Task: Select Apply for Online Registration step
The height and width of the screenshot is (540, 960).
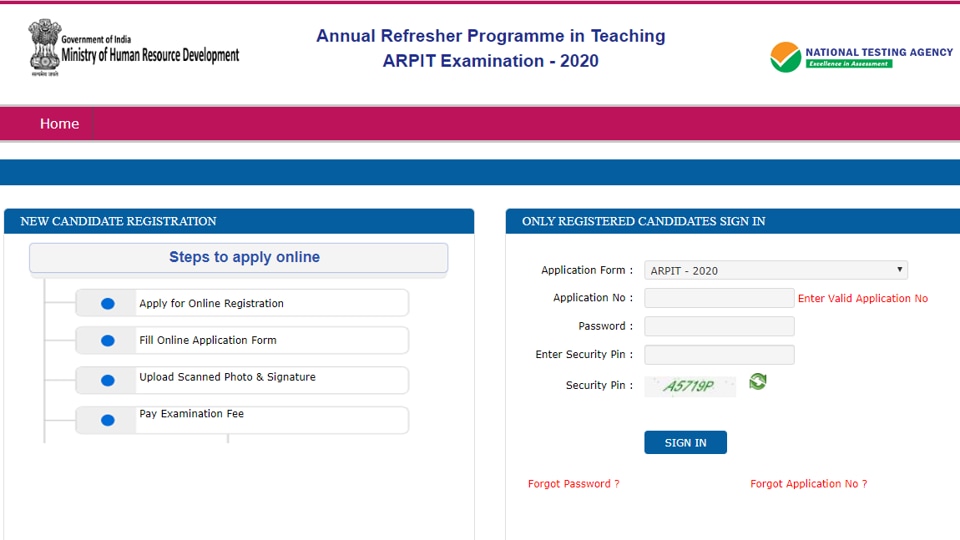Action: tap(211, 304)
